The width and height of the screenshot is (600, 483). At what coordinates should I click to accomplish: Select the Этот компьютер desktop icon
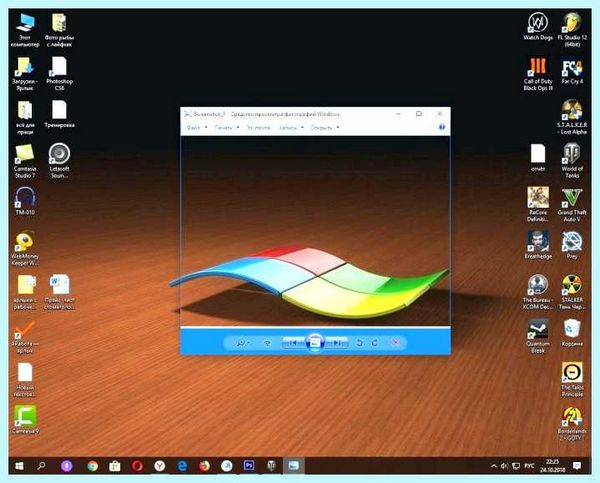pos(25,31)
